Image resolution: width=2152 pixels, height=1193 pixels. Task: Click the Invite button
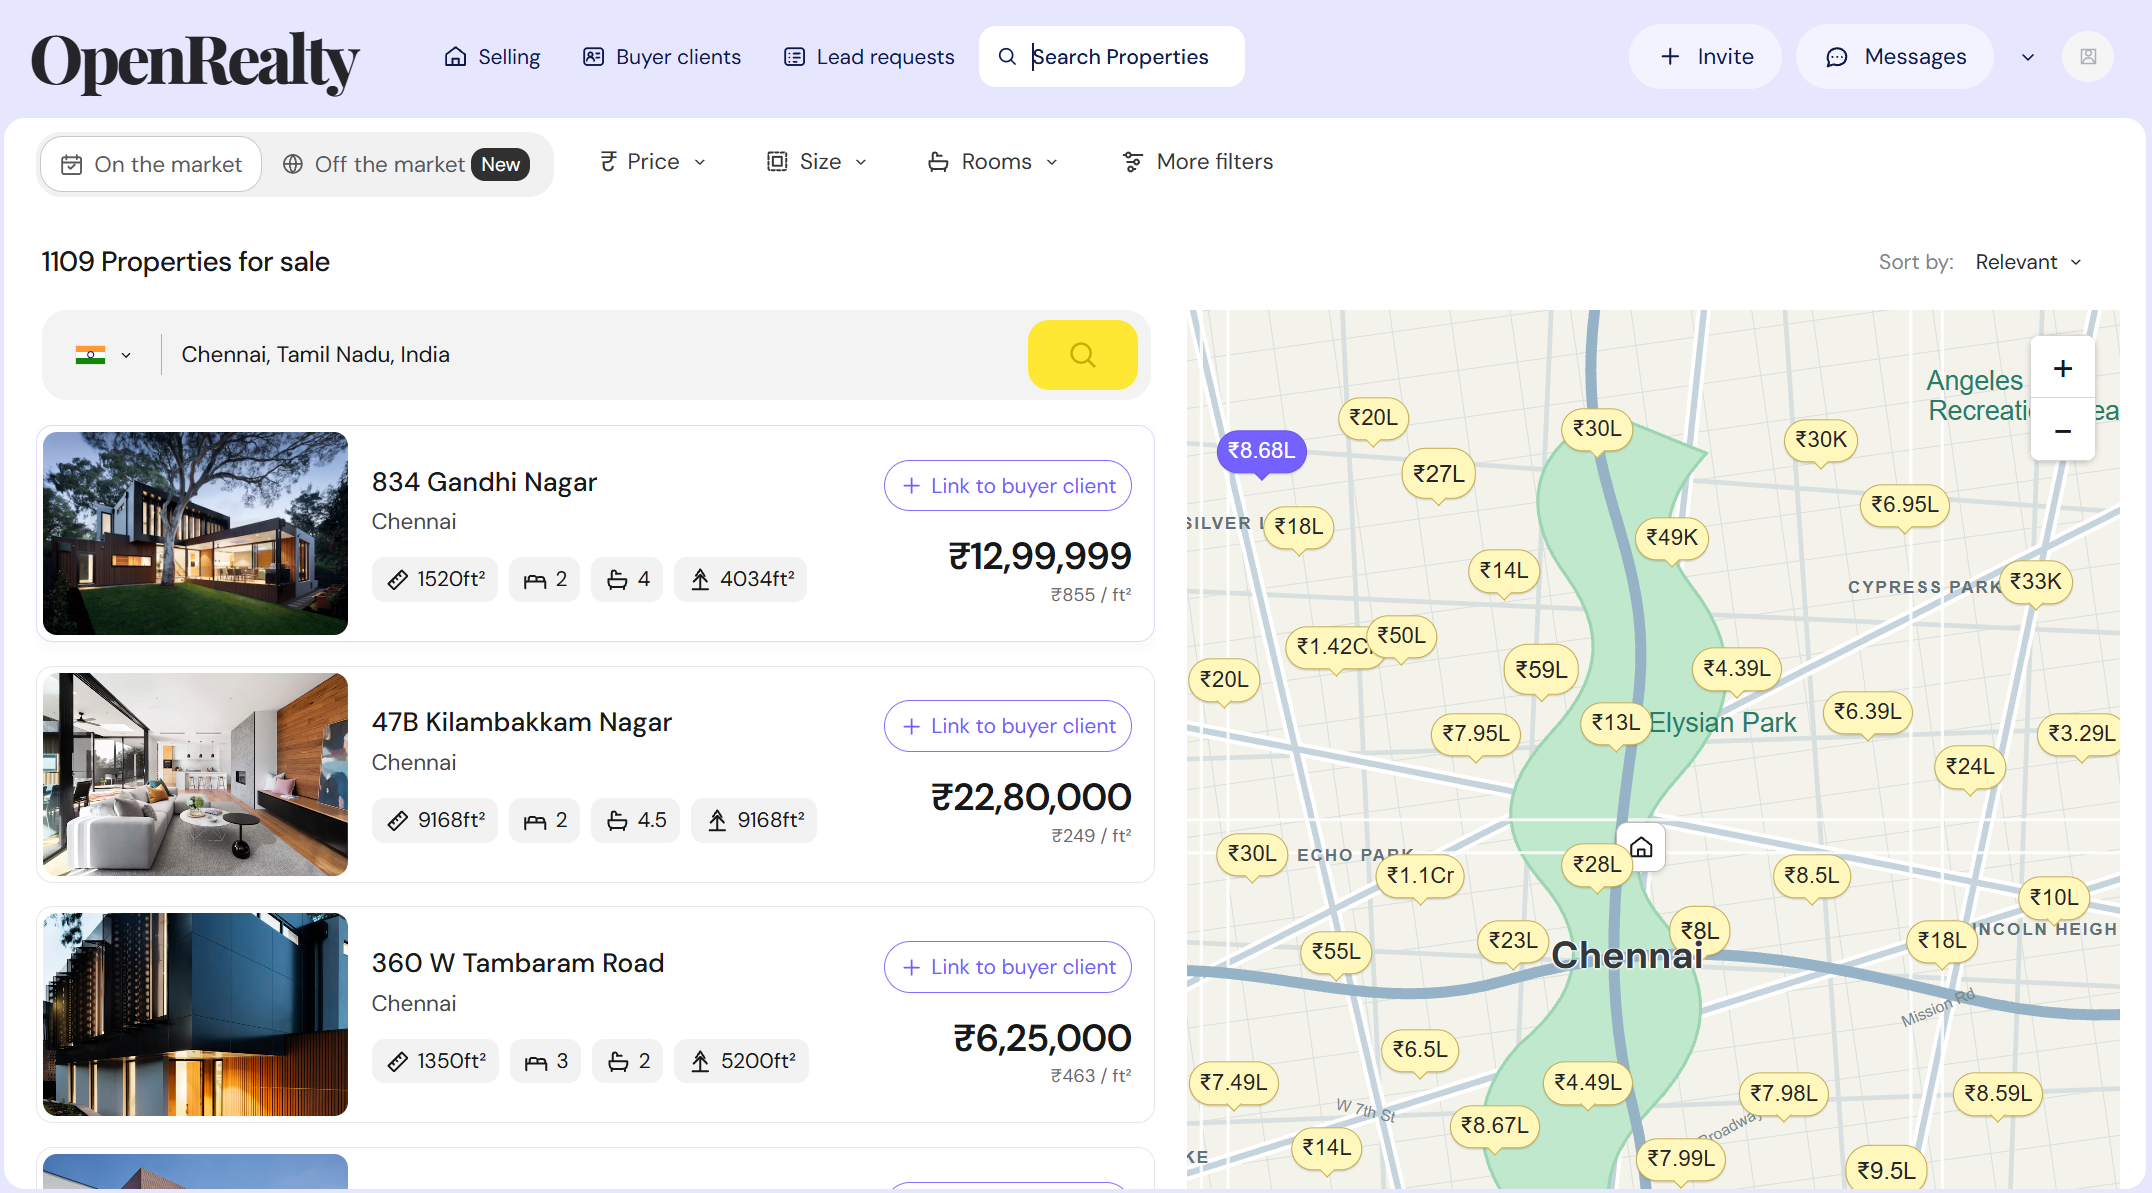pyautogui.click(x=1705, y=57)
